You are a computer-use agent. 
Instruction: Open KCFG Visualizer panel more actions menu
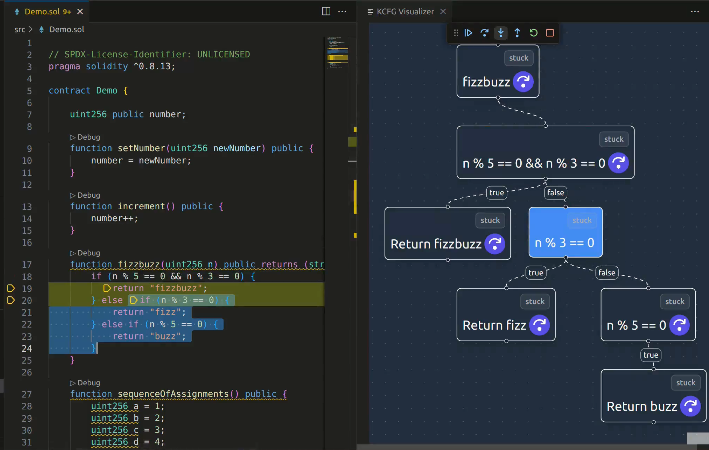click(x=695, y=11)
